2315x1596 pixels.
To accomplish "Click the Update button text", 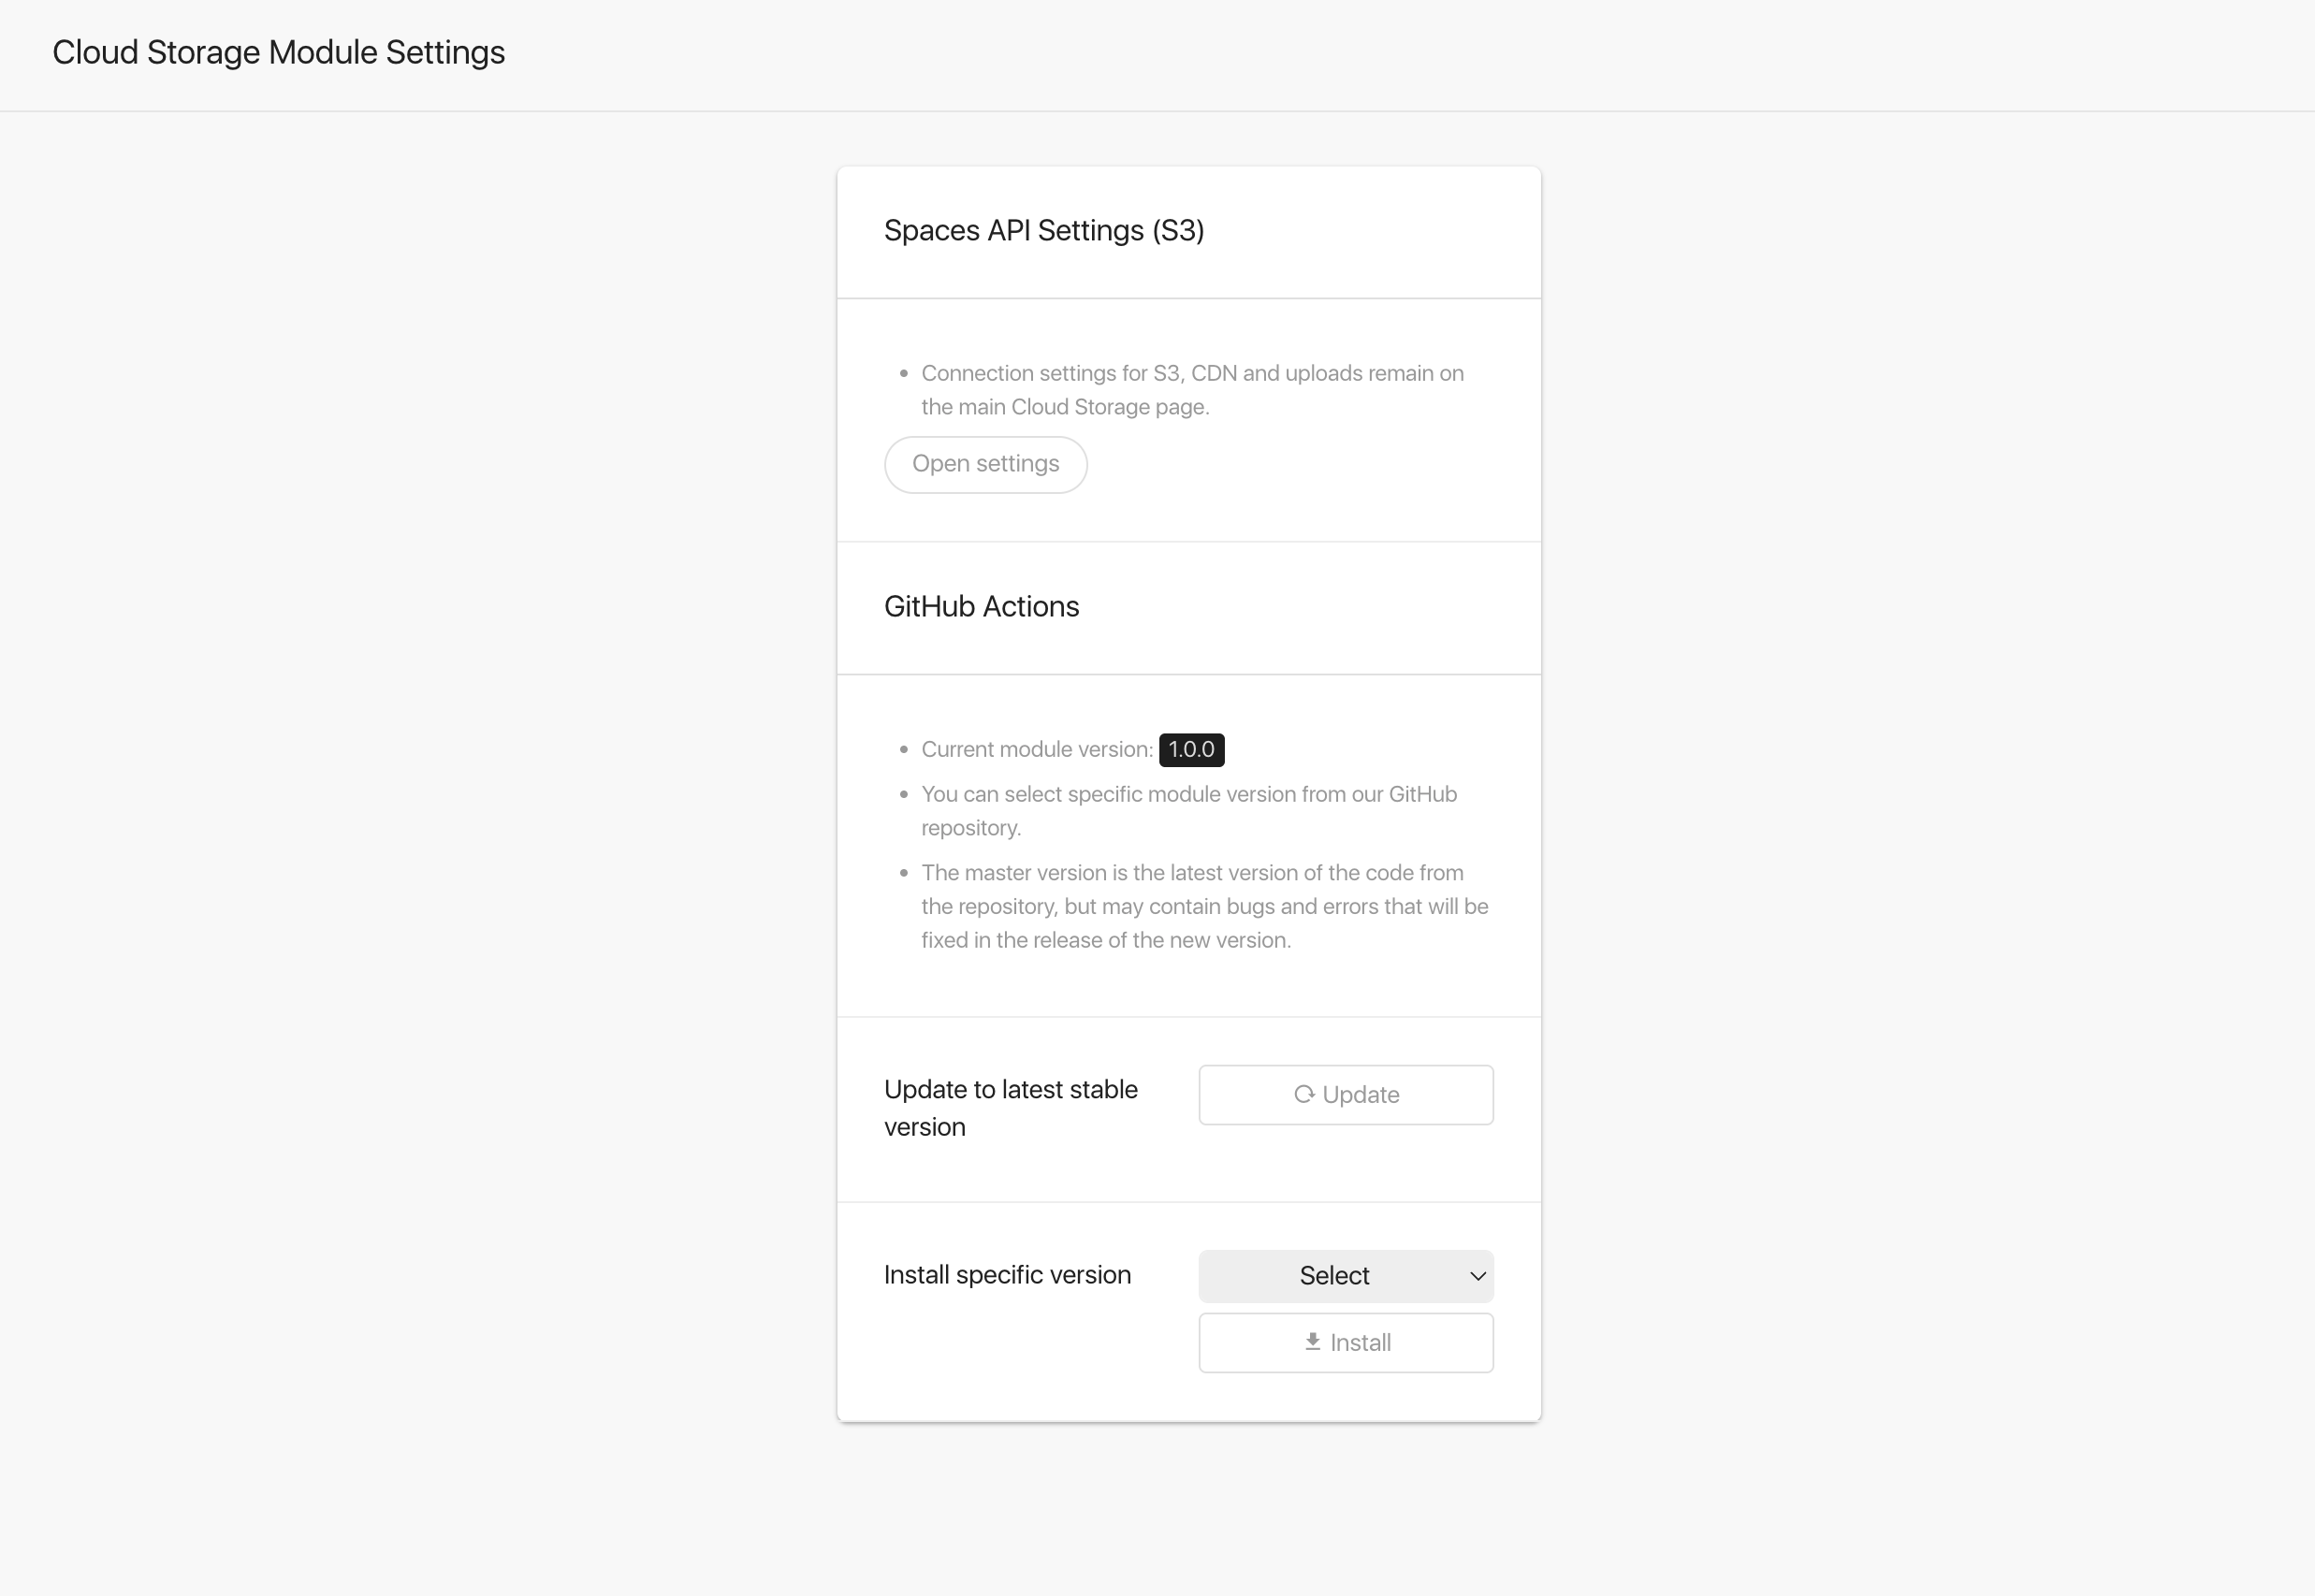I will pyautogui.click(x=1360, y=1094).
